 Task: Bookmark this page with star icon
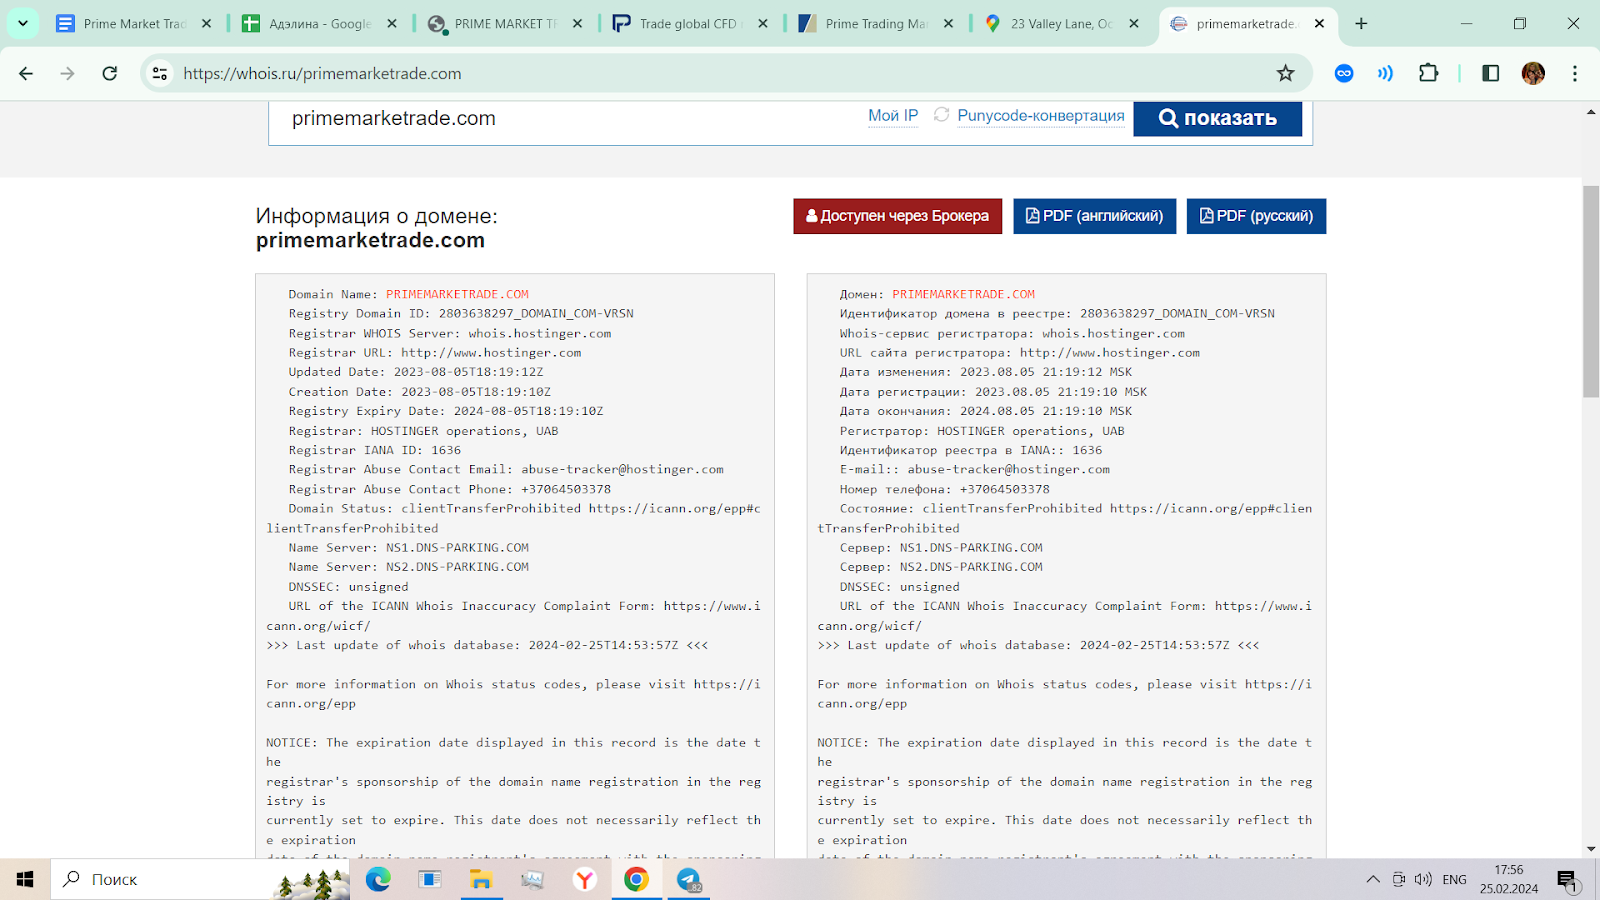coord(1285,73)
